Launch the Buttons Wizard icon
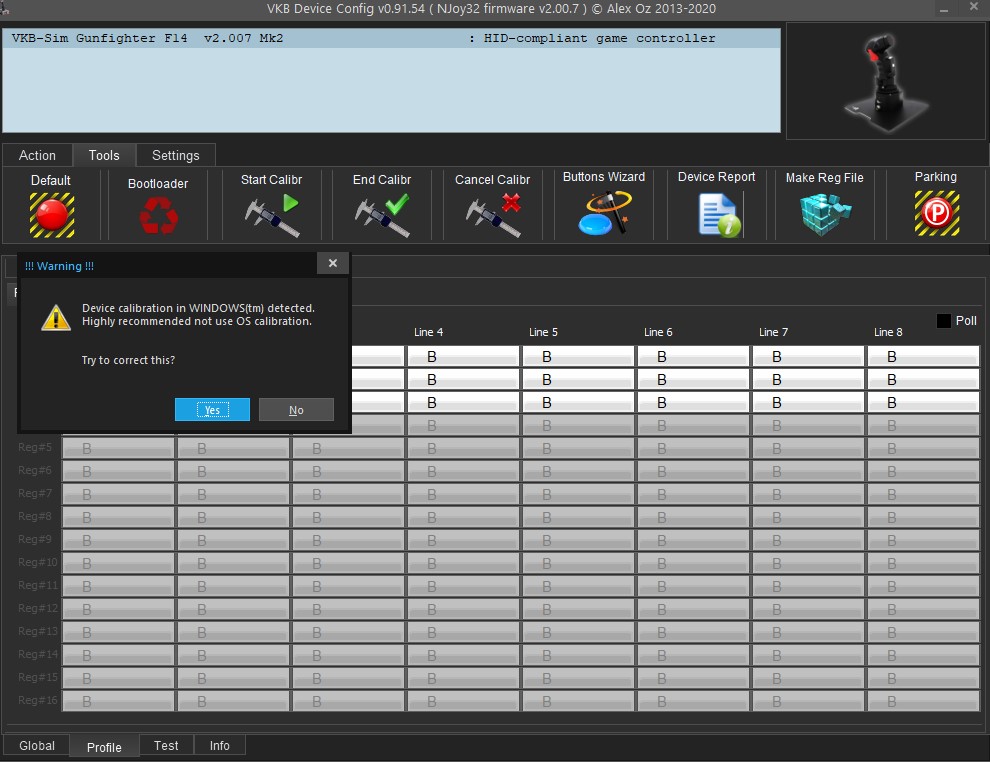 coord(604,213)
